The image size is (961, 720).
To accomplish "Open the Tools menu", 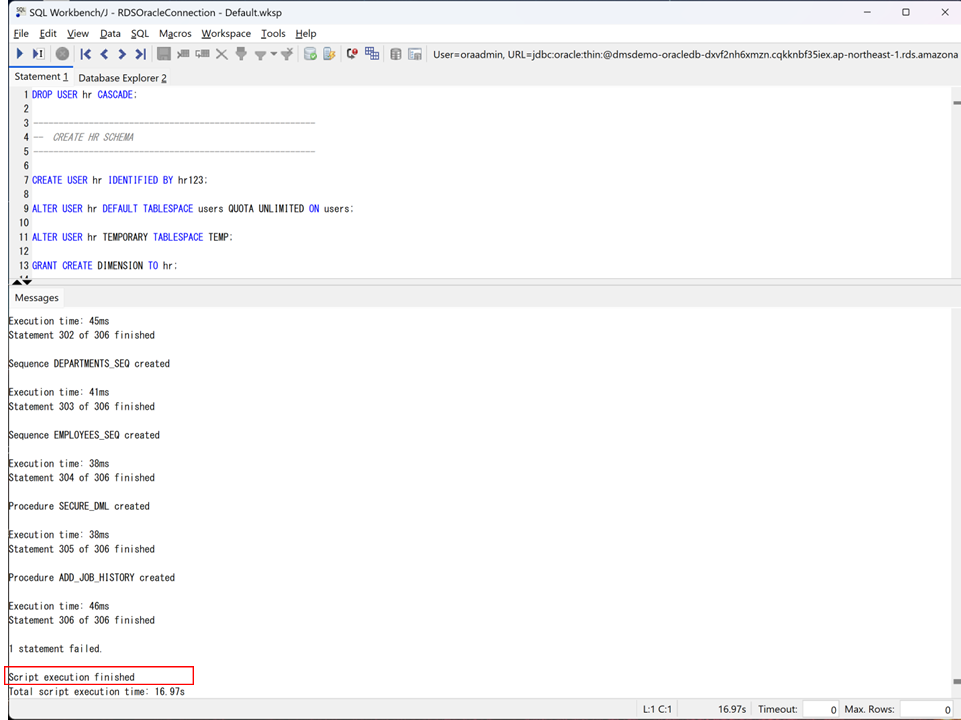I will point(273,34).
